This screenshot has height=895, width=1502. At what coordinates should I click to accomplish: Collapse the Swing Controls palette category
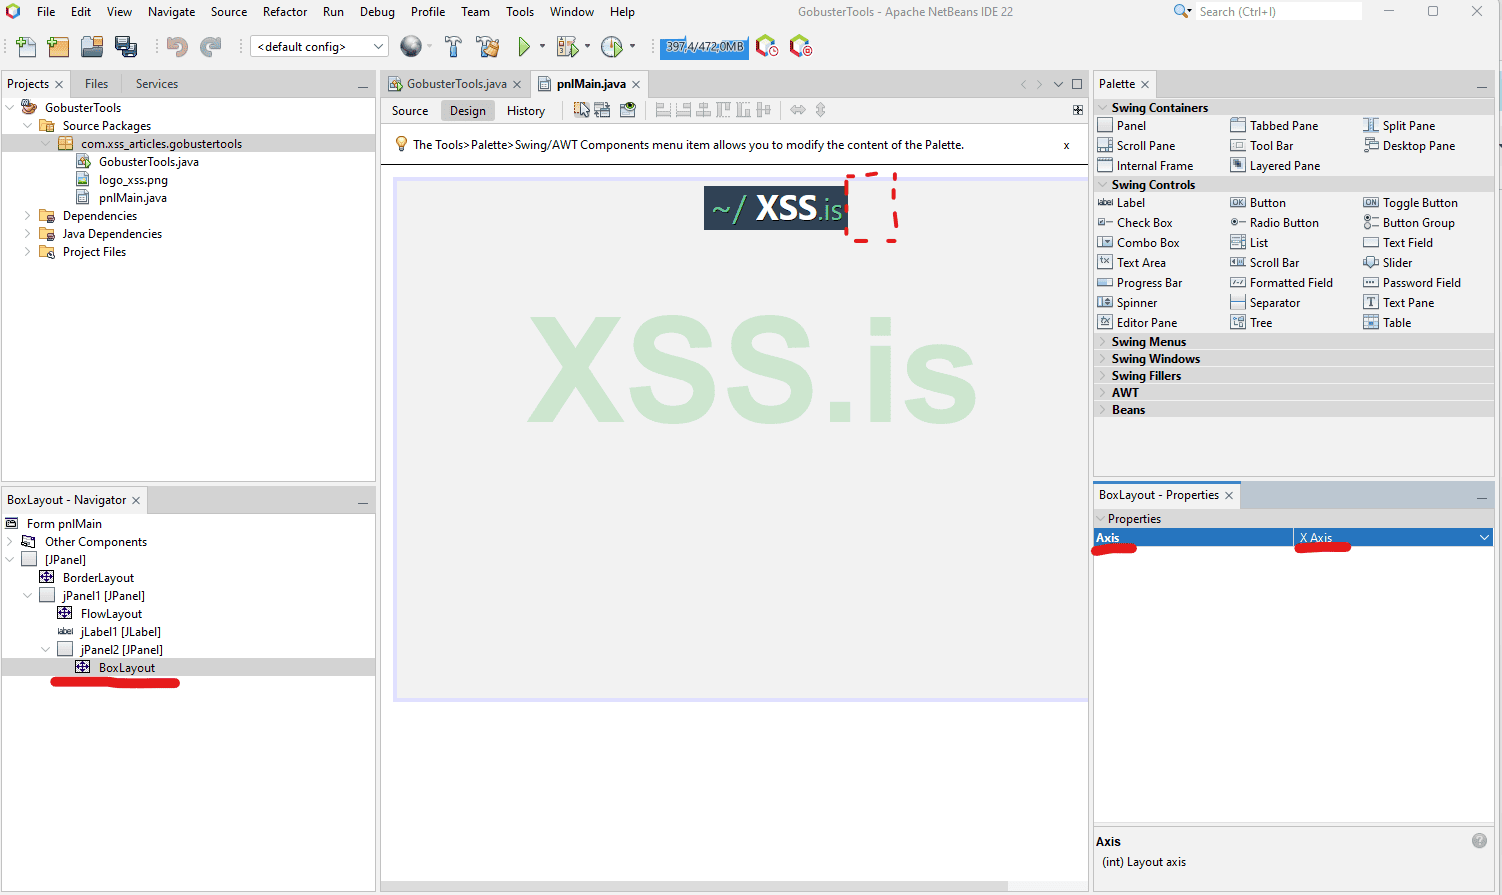coord(1104,185)
